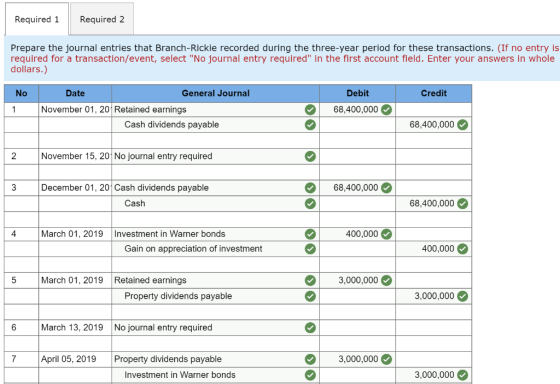Click the entry 1 credit amount 68,400,000

(x=431, y=125)
